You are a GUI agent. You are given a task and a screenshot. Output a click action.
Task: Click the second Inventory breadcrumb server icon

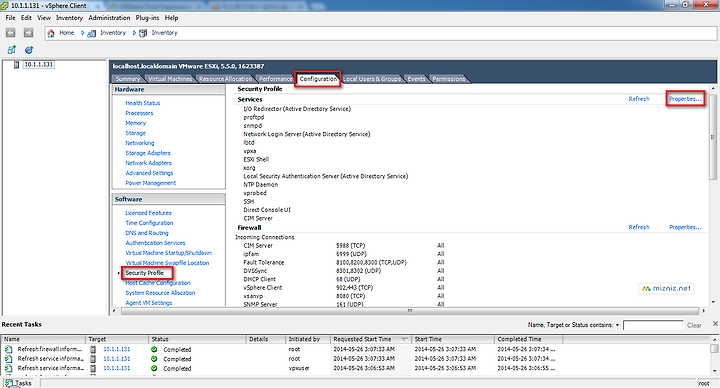143,33
